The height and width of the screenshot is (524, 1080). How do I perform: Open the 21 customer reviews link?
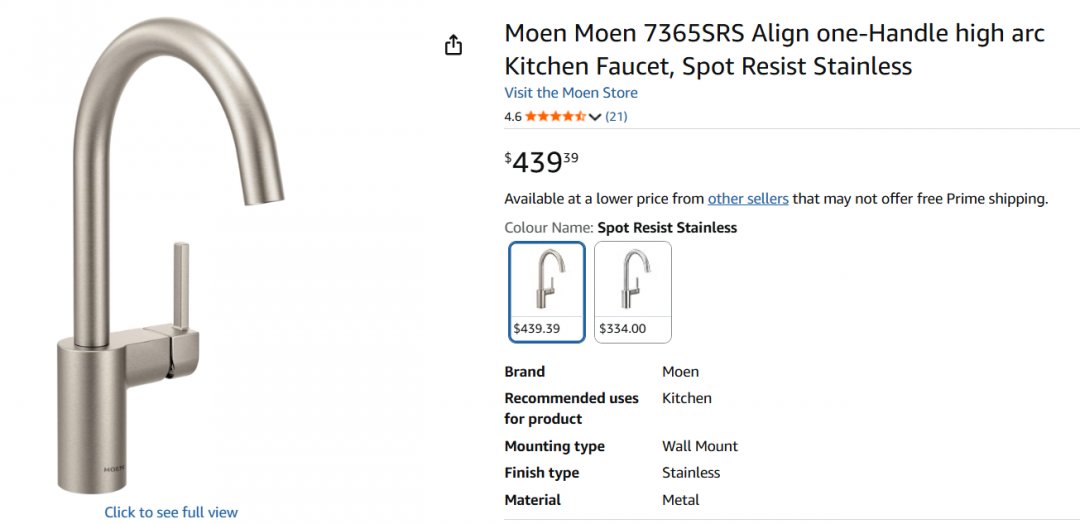click(x=616, y=116)
